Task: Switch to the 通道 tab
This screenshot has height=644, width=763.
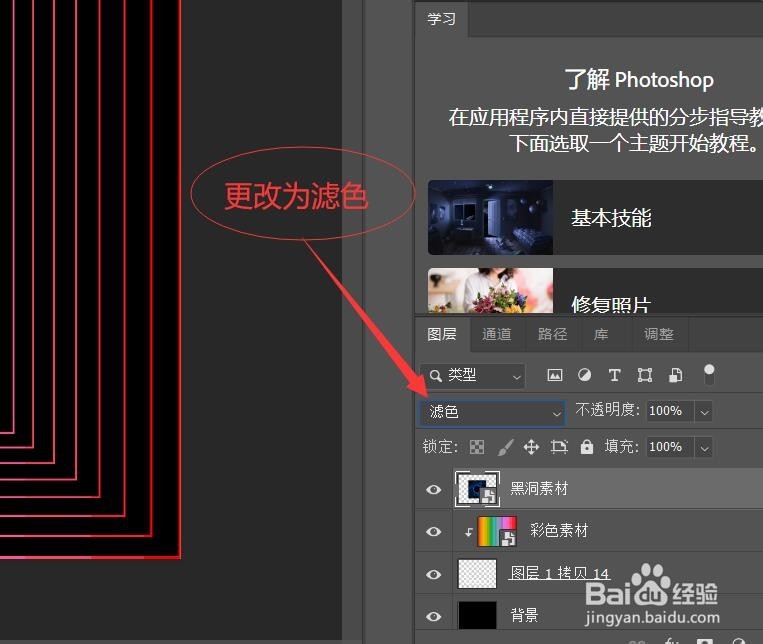Action: [x=497, y=334]
